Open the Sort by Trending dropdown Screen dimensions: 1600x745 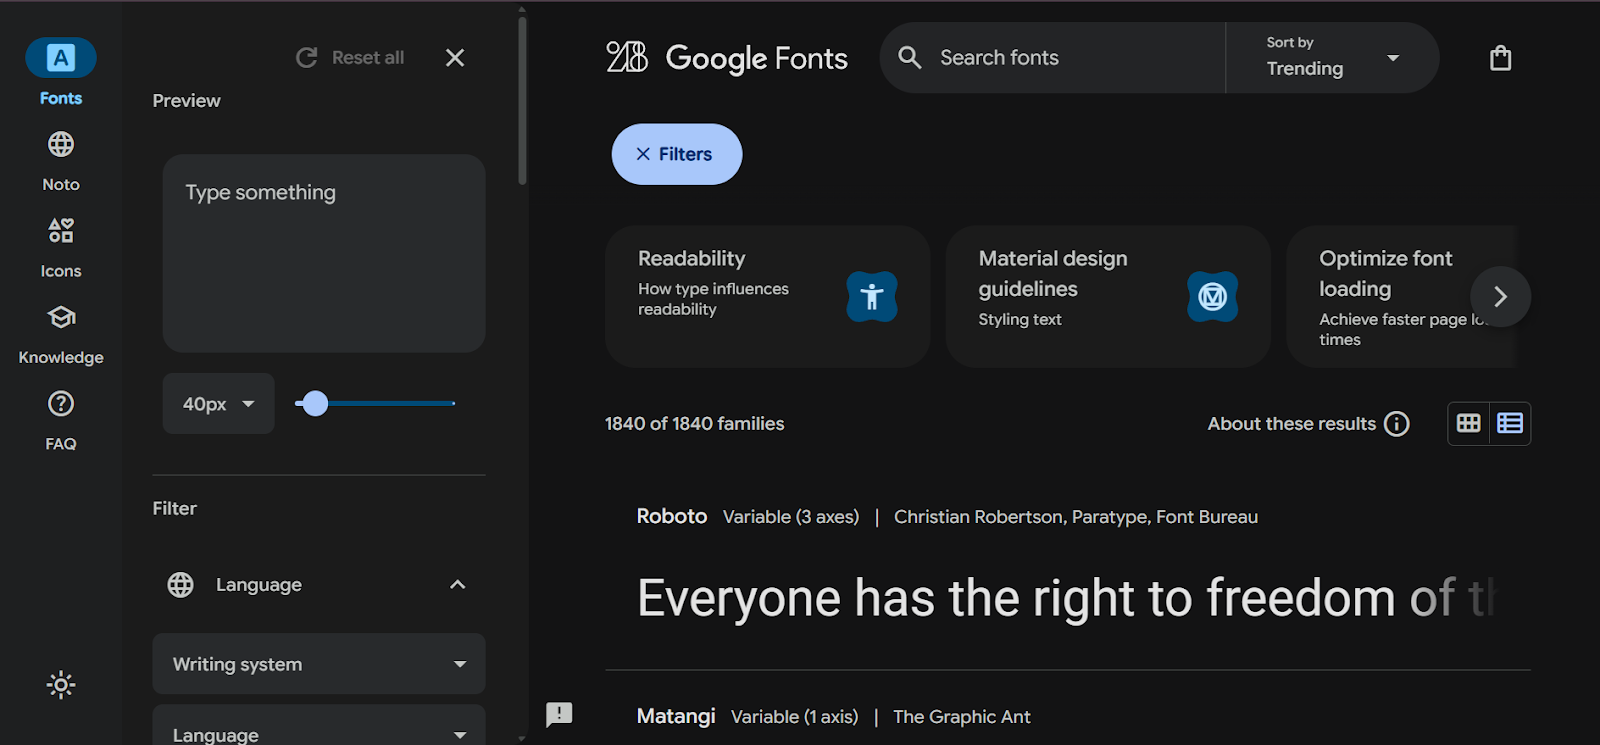pos(1332,58)
